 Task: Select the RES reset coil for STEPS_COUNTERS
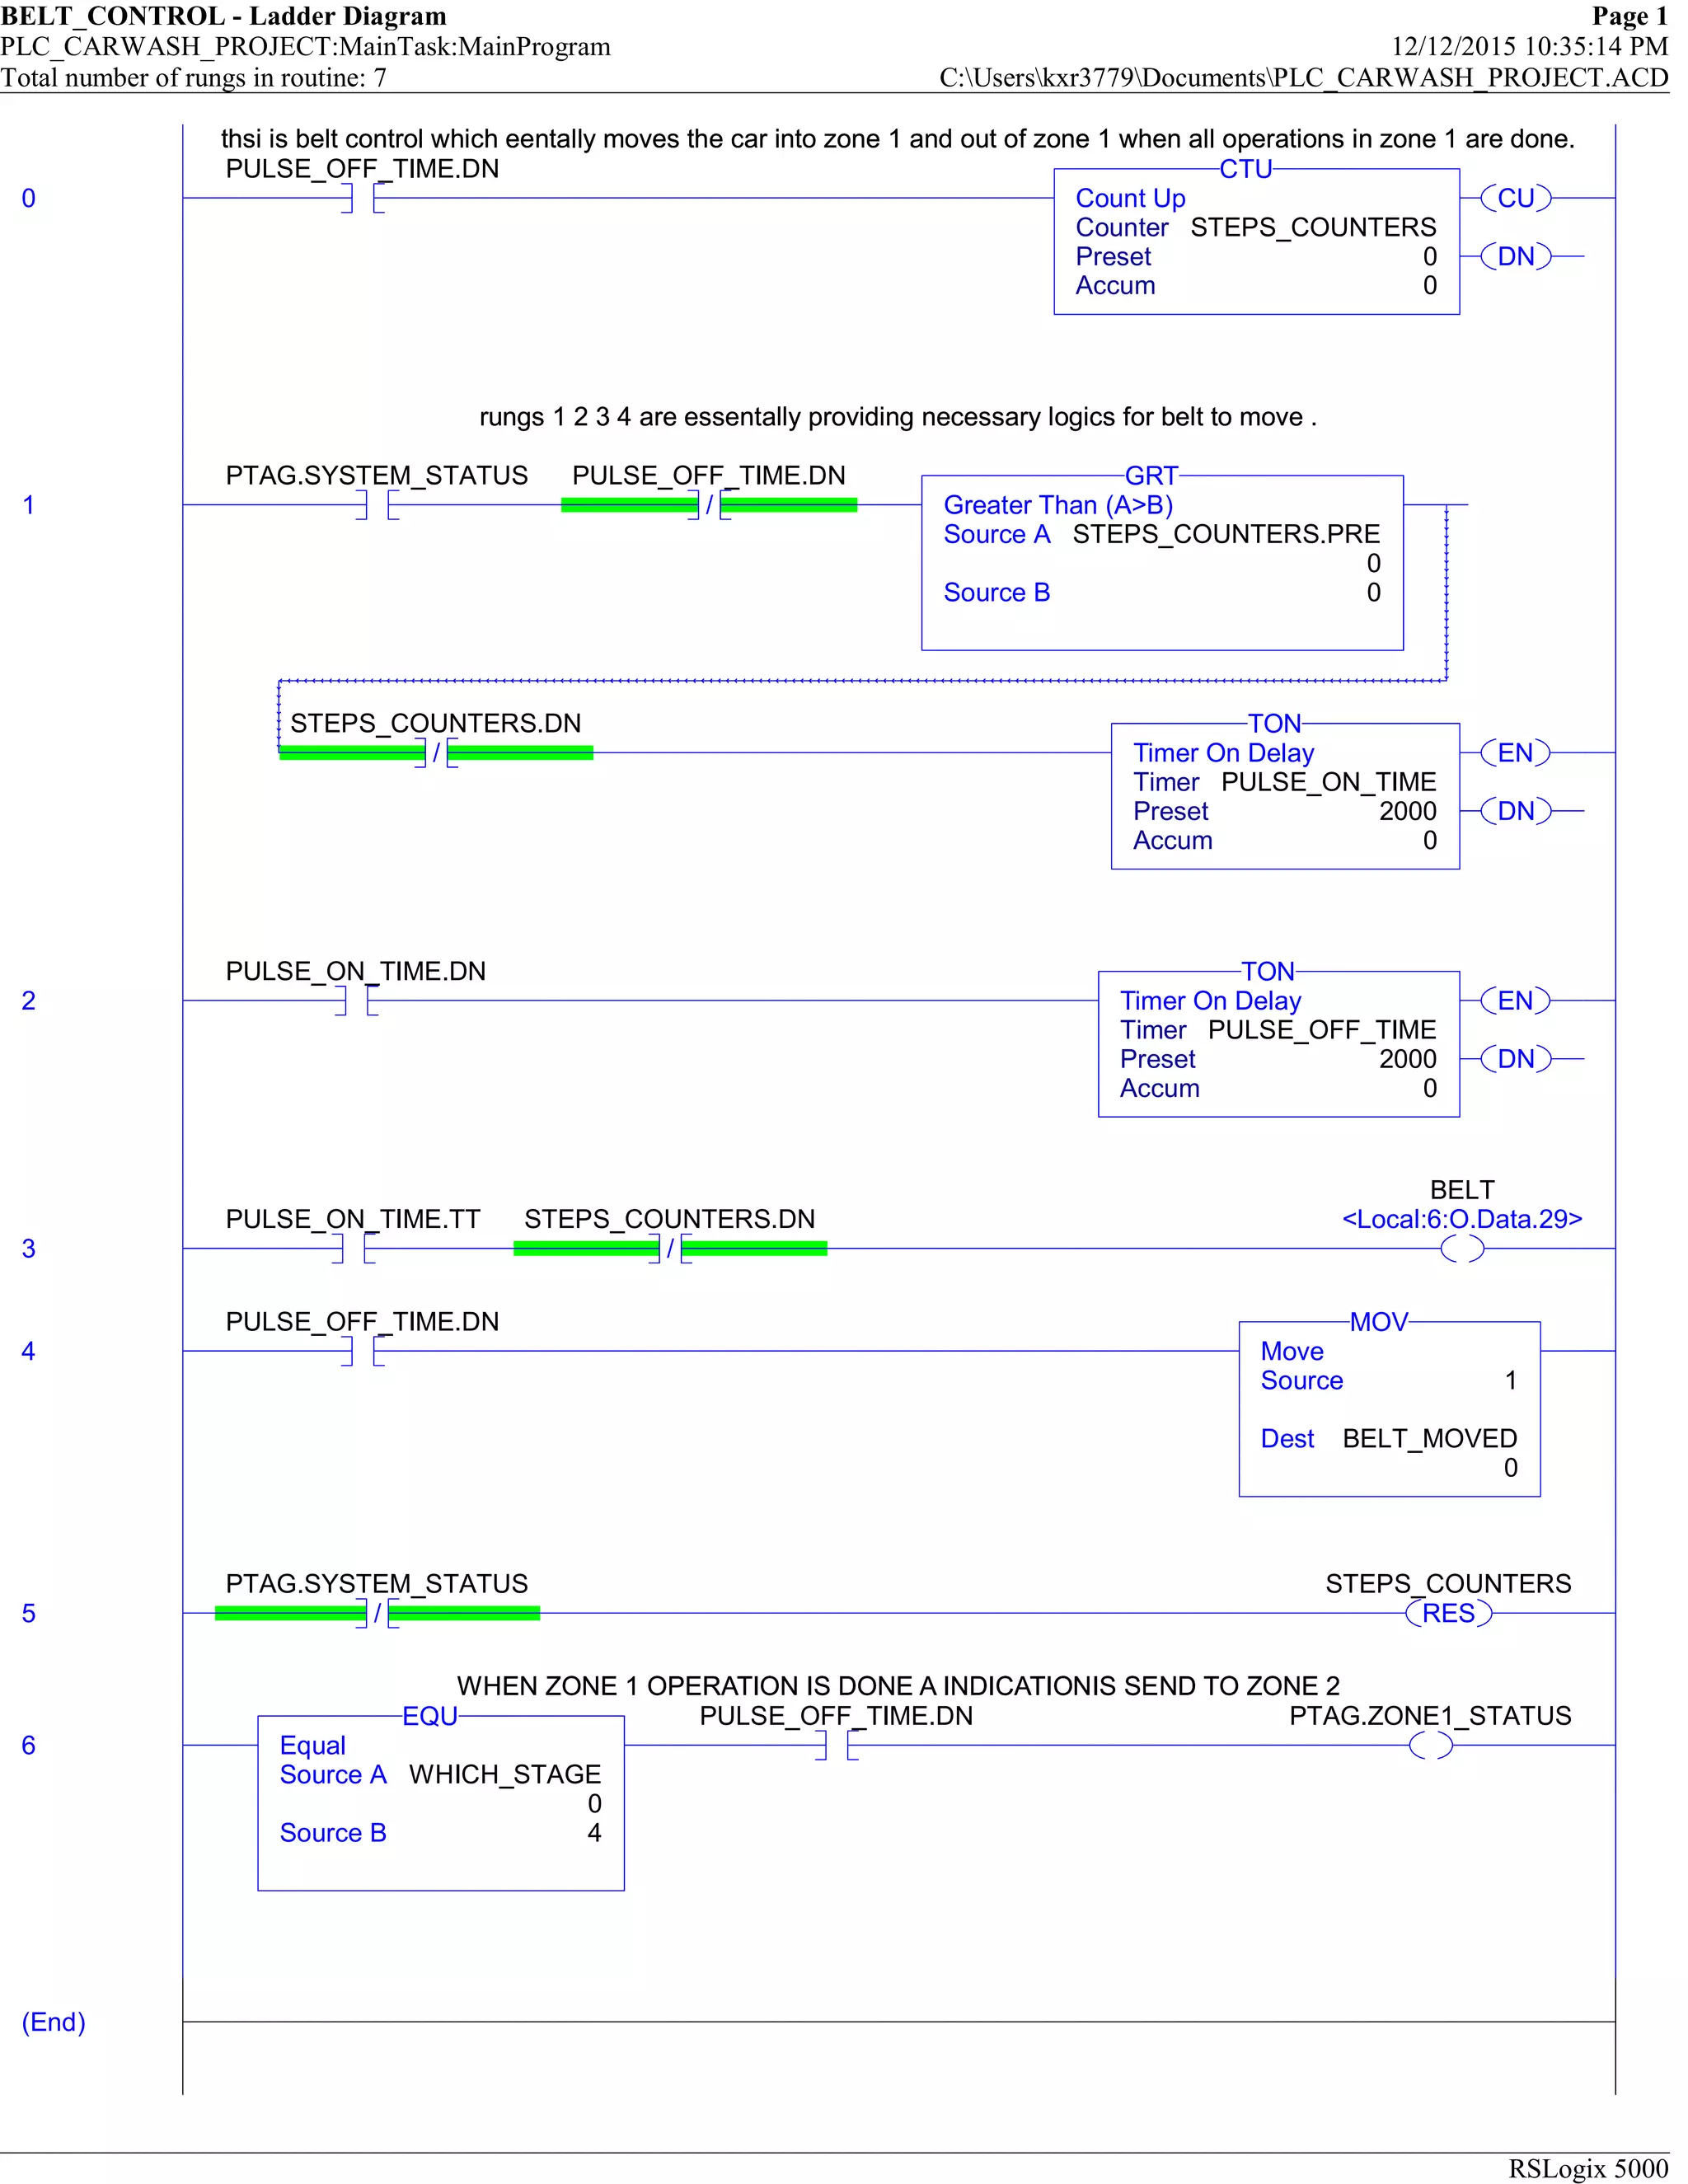tap(1448, 1613)
